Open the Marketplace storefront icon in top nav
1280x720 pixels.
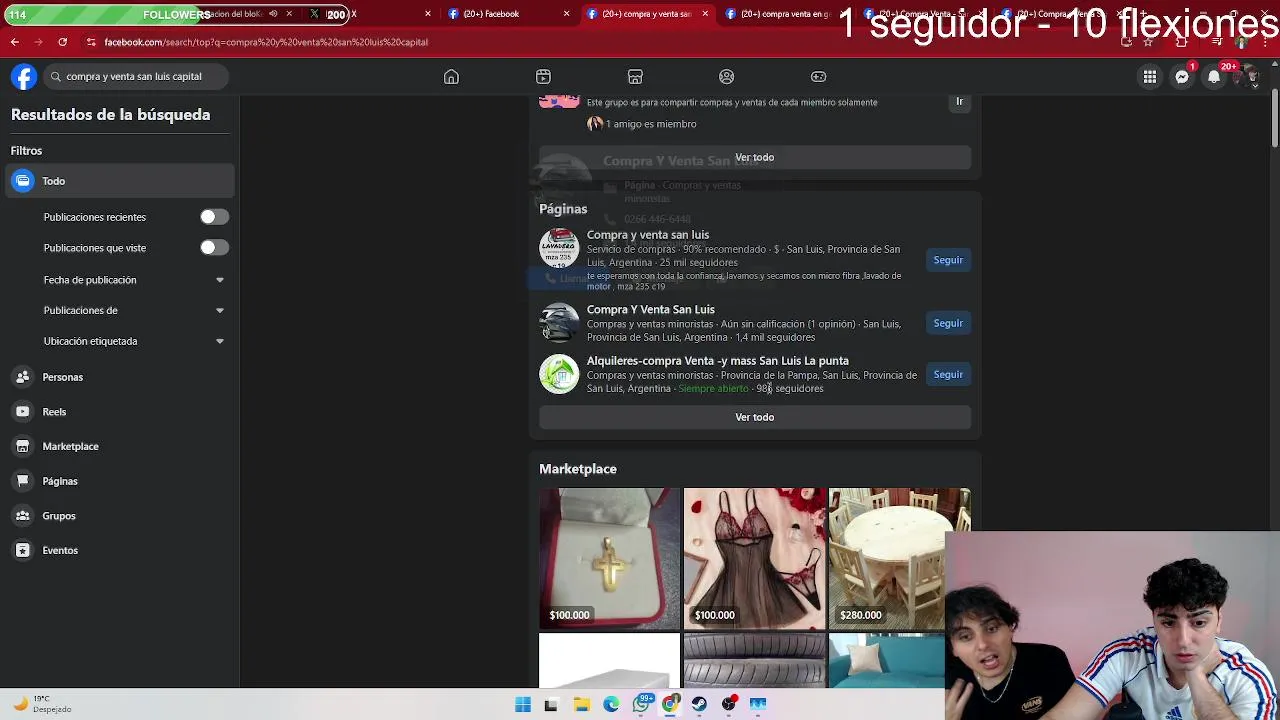[x=635, y=77]
